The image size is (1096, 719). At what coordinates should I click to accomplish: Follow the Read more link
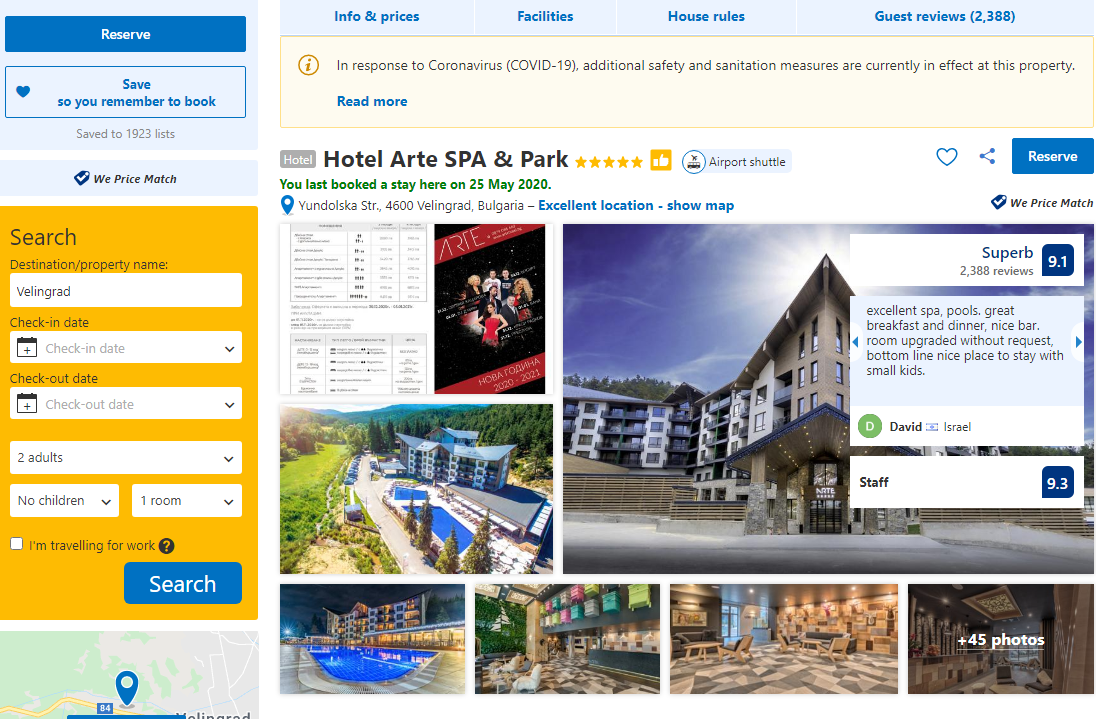pos(372,101)
